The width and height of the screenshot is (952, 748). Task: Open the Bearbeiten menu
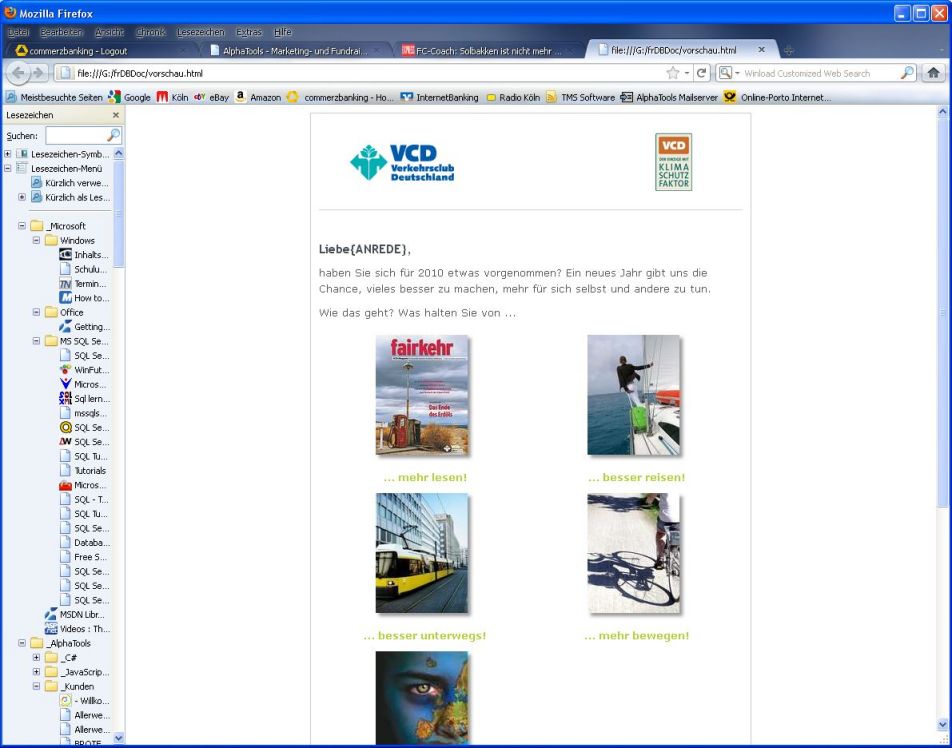point(61,32)
